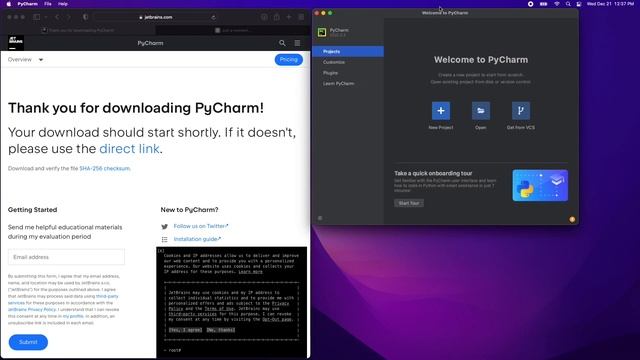Click the Submit button
Screen dimensions: 640x360
pyautogui.click(x=28, y=342)
